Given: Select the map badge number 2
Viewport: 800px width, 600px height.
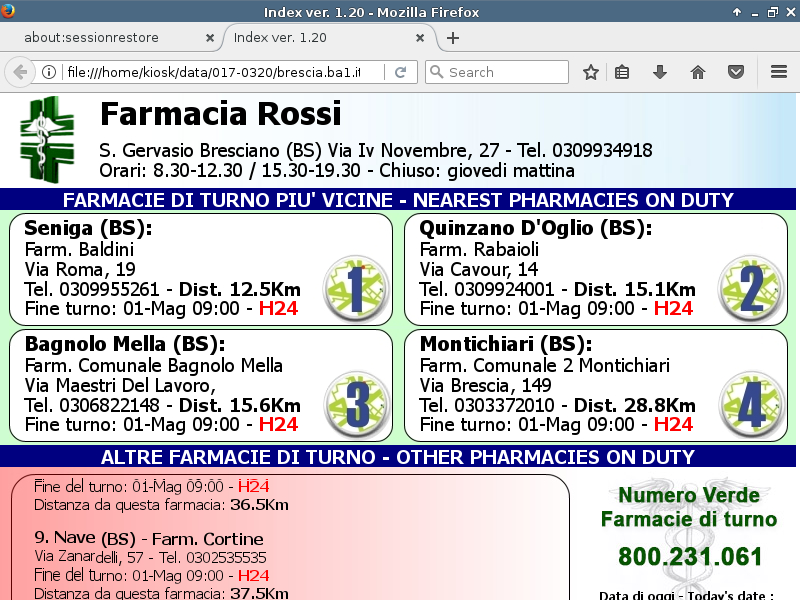Looking at the screenshot, I should (751, 289).
